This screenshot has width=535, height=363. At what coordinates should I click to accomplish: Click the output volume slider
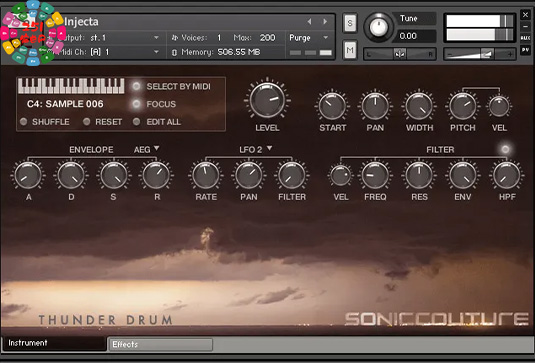click(479, 54)
